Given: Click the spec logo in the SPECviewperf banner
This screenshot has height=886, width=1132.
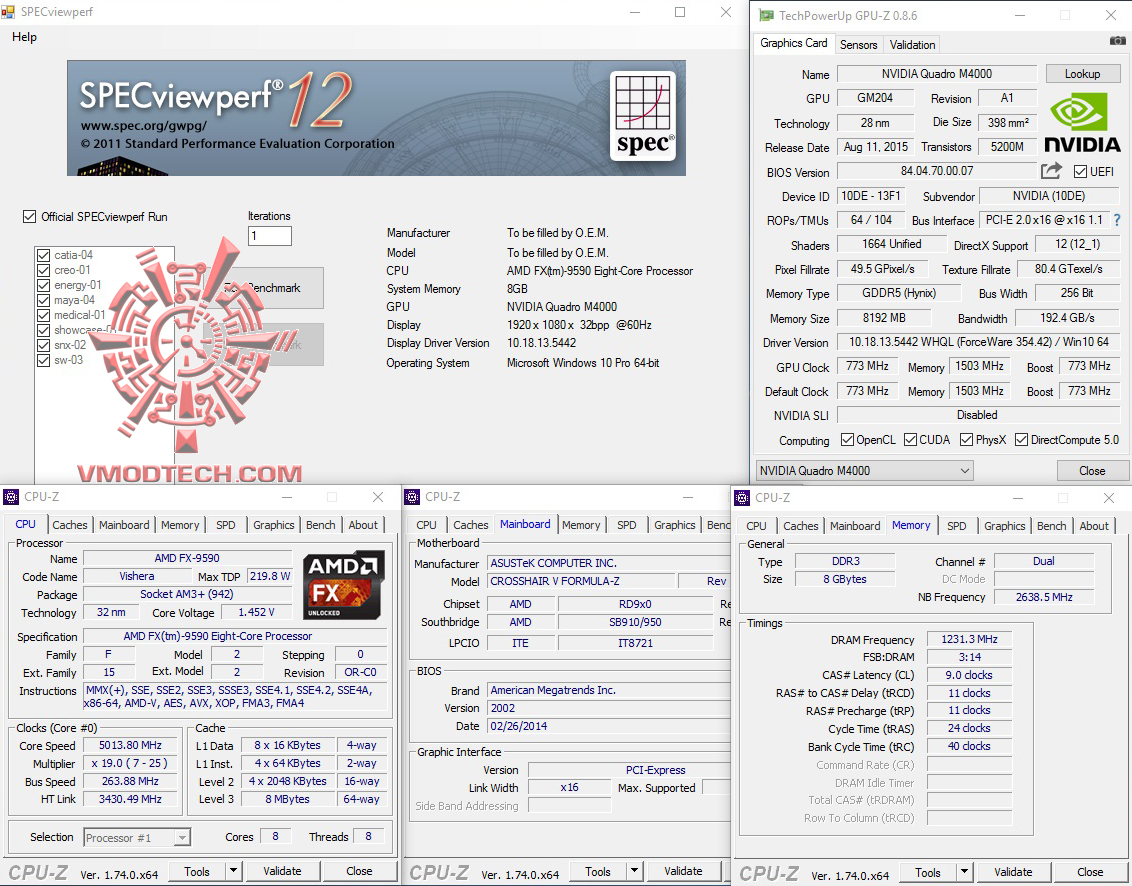Looking at the screenshot, I should coord(643,116).
